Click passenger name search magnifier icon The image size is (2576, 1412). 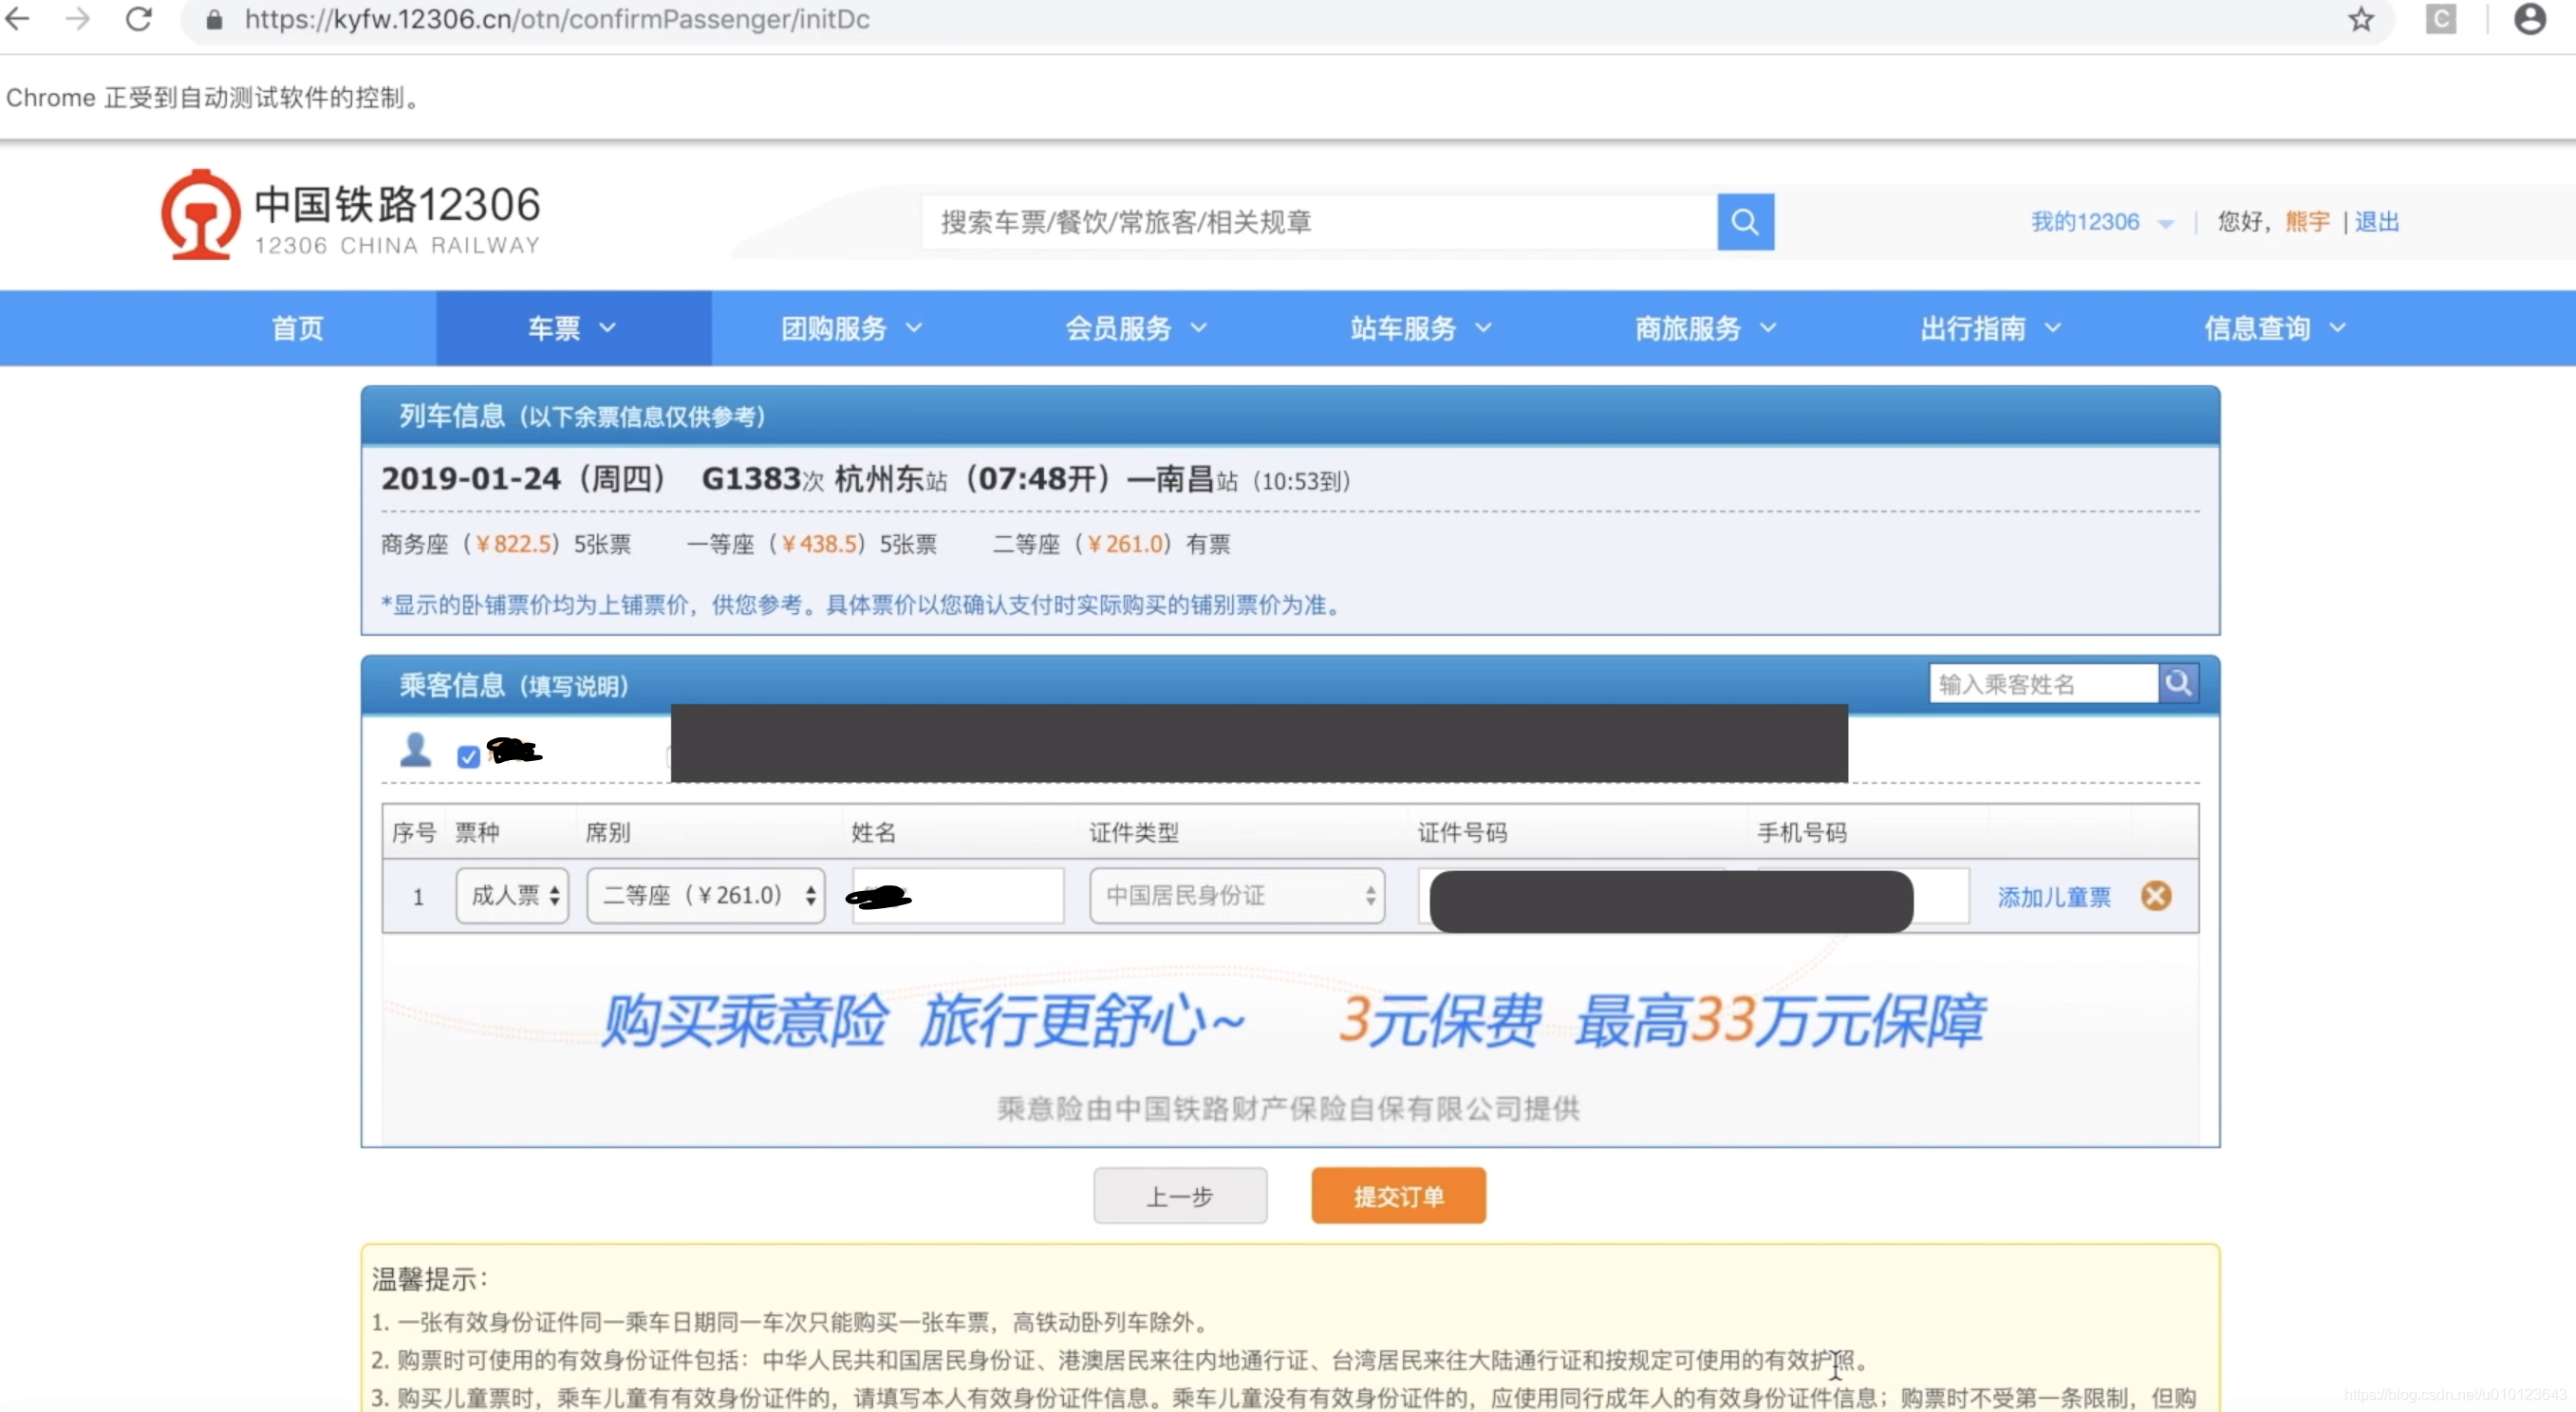pyautogui.click(x=2178, y=683)
